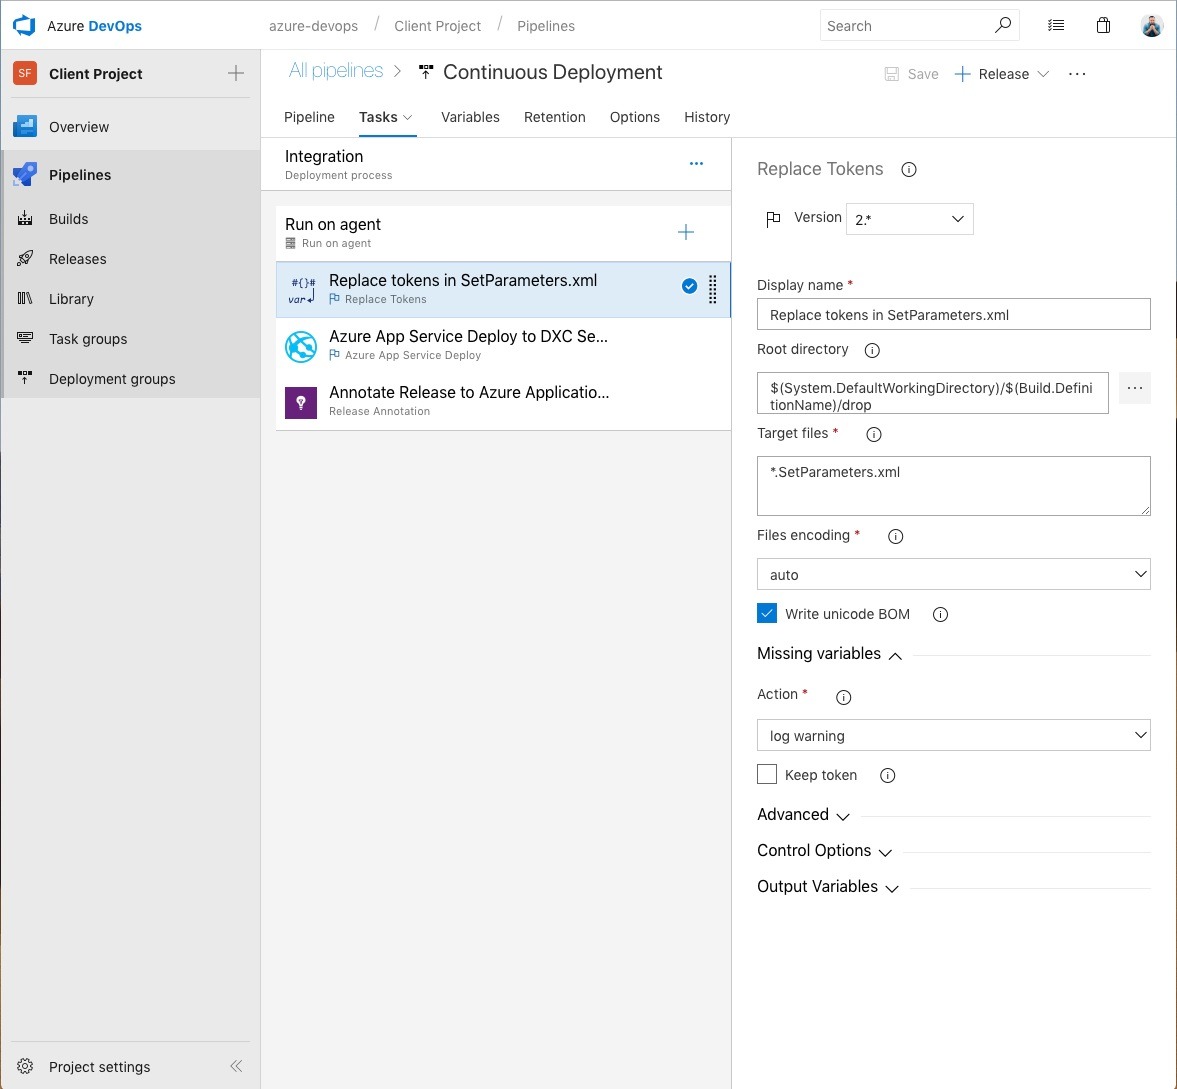Select Annotate Release to Azure Application task
The width and height of the screenshot is (1177, 1089).
[x=503, y=402]
